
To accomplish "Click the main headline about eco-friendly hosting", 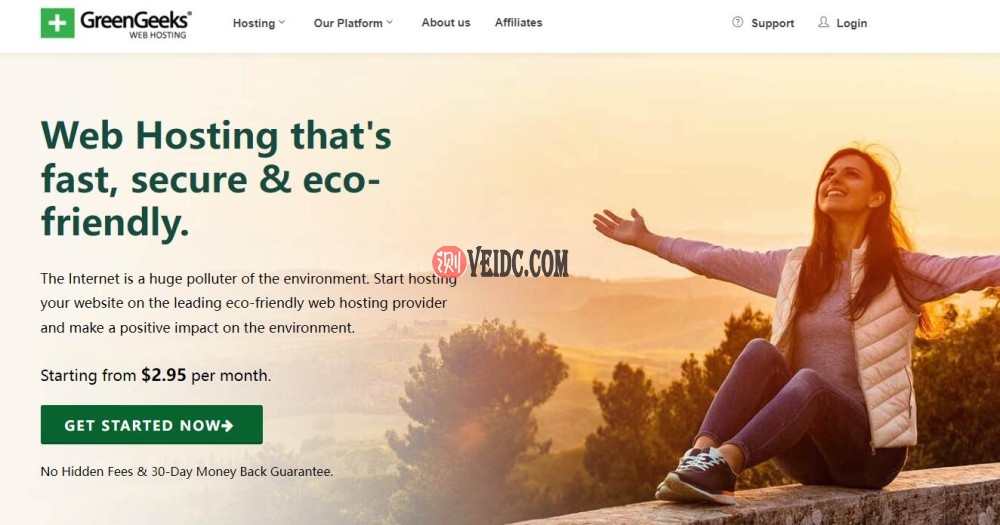I will [216, 179].
